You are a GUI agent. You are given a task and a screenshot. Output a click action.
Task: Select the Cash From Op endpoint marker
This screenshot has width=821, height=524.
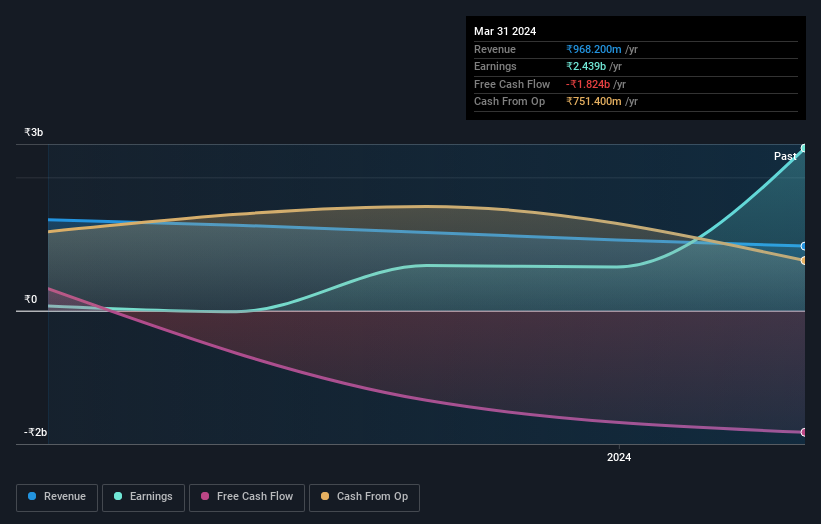point(804,261)
